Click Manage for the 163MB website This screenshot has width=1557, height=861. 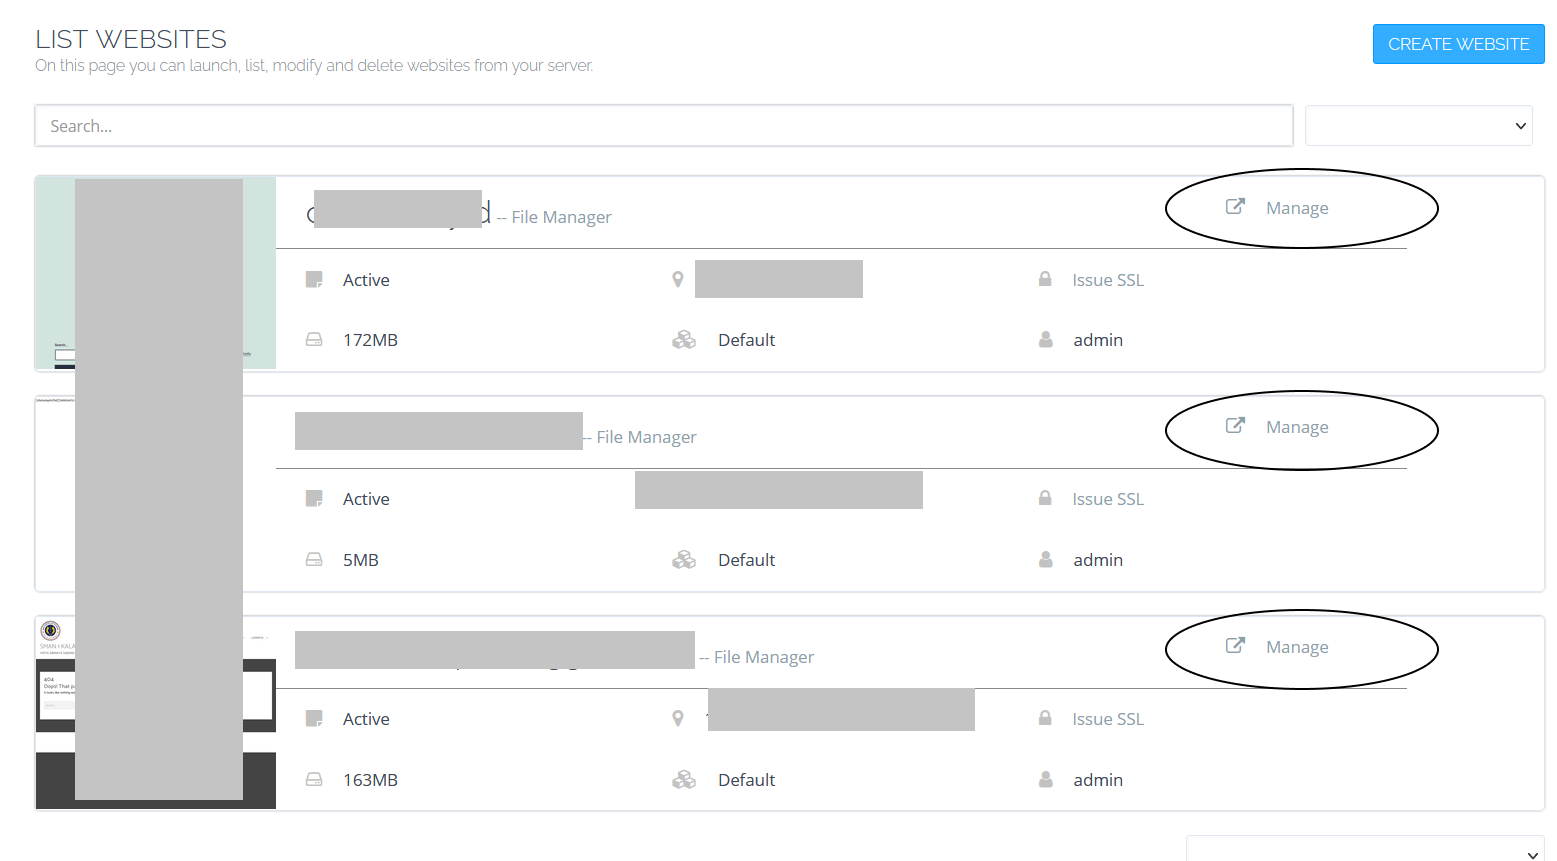pyautogui.click(x=1296, y=647)
